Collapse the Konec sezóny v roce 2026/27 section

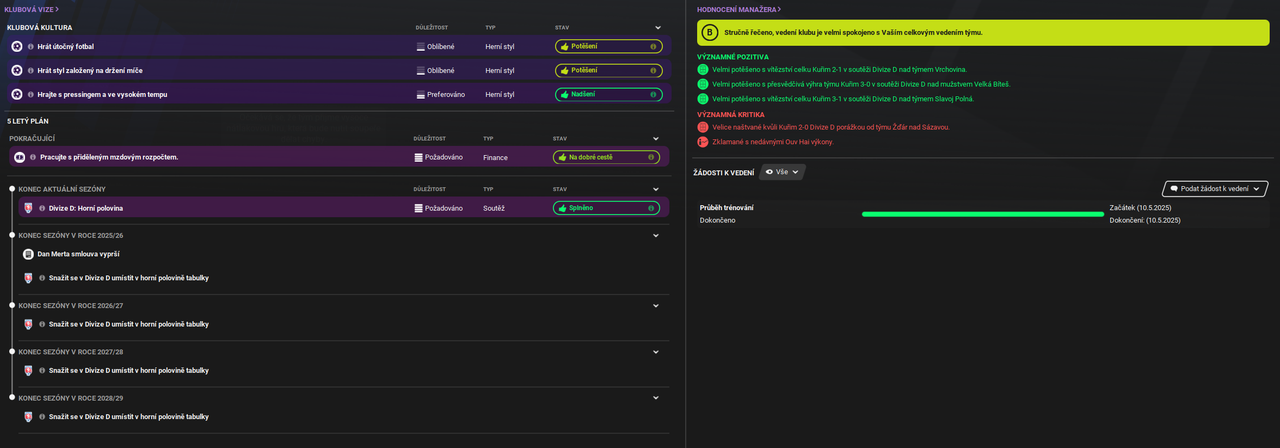656,305
